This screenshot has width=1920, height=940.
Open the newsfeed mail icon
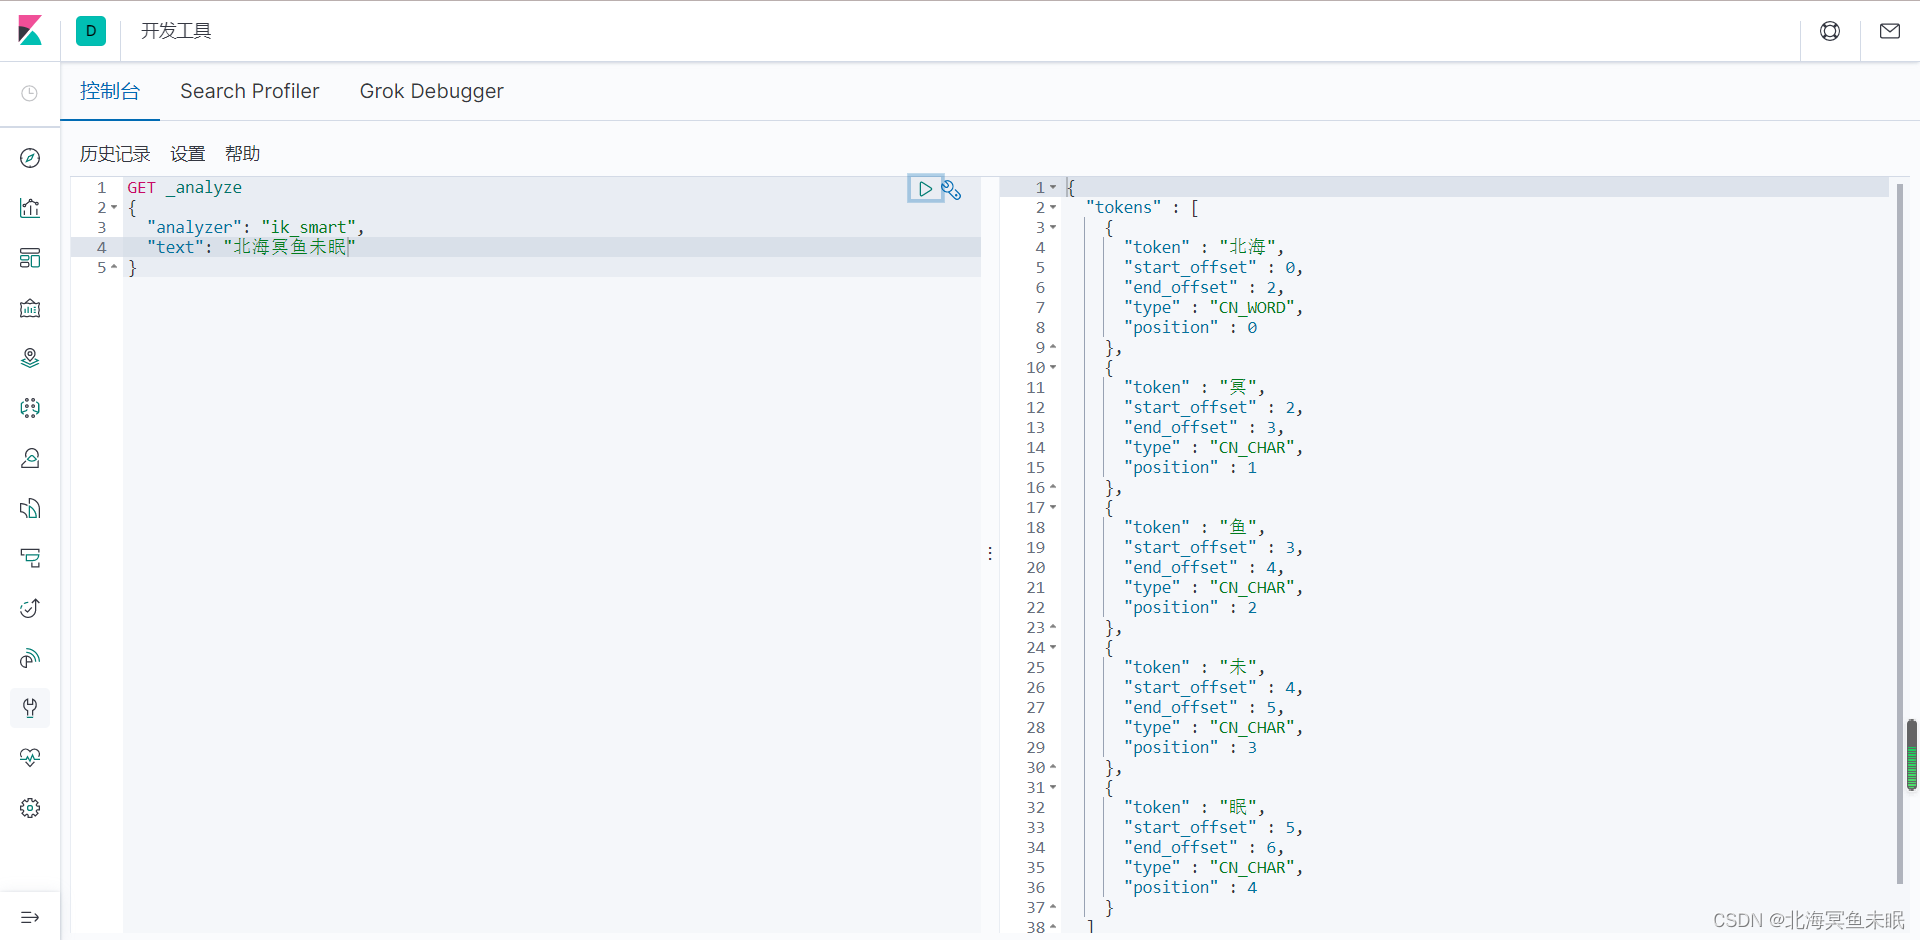pos(1890,31)
